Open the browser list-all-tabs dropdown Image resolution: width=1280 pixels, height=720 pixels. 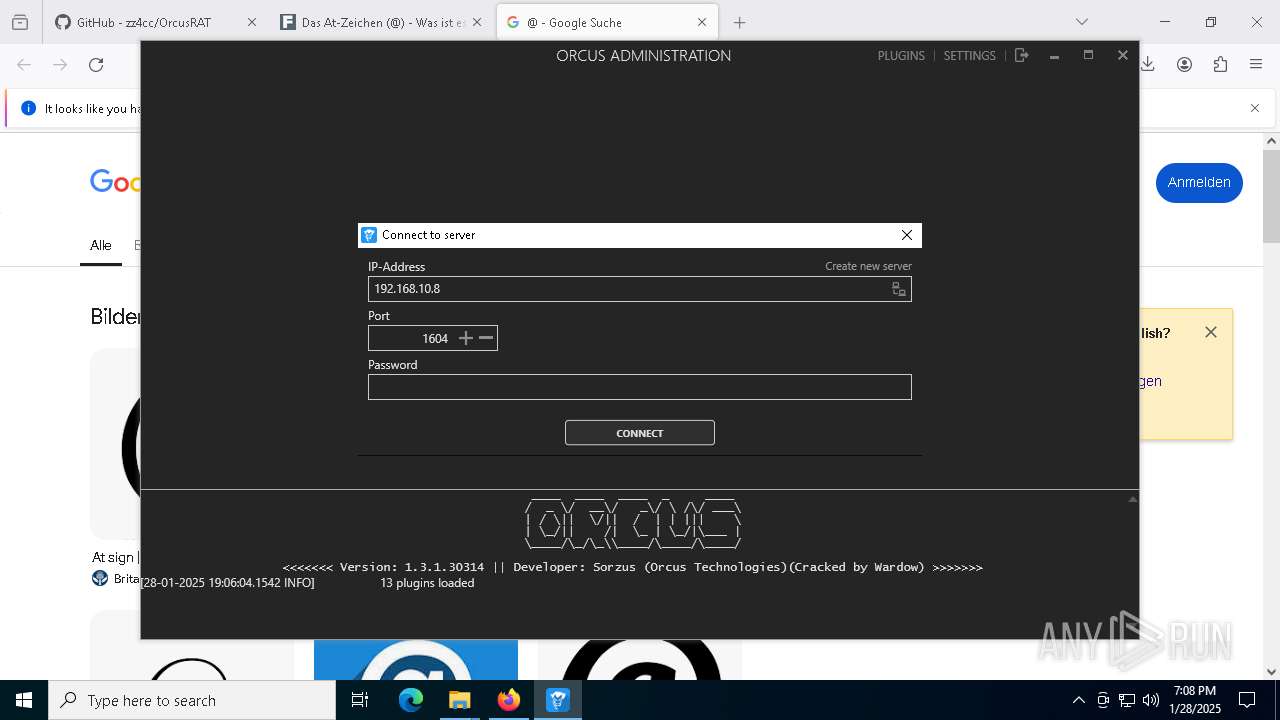point(1081,22)
